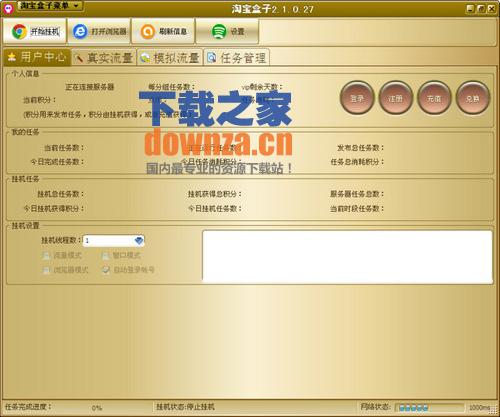Open browser via the IE icon

pos(80,32)
